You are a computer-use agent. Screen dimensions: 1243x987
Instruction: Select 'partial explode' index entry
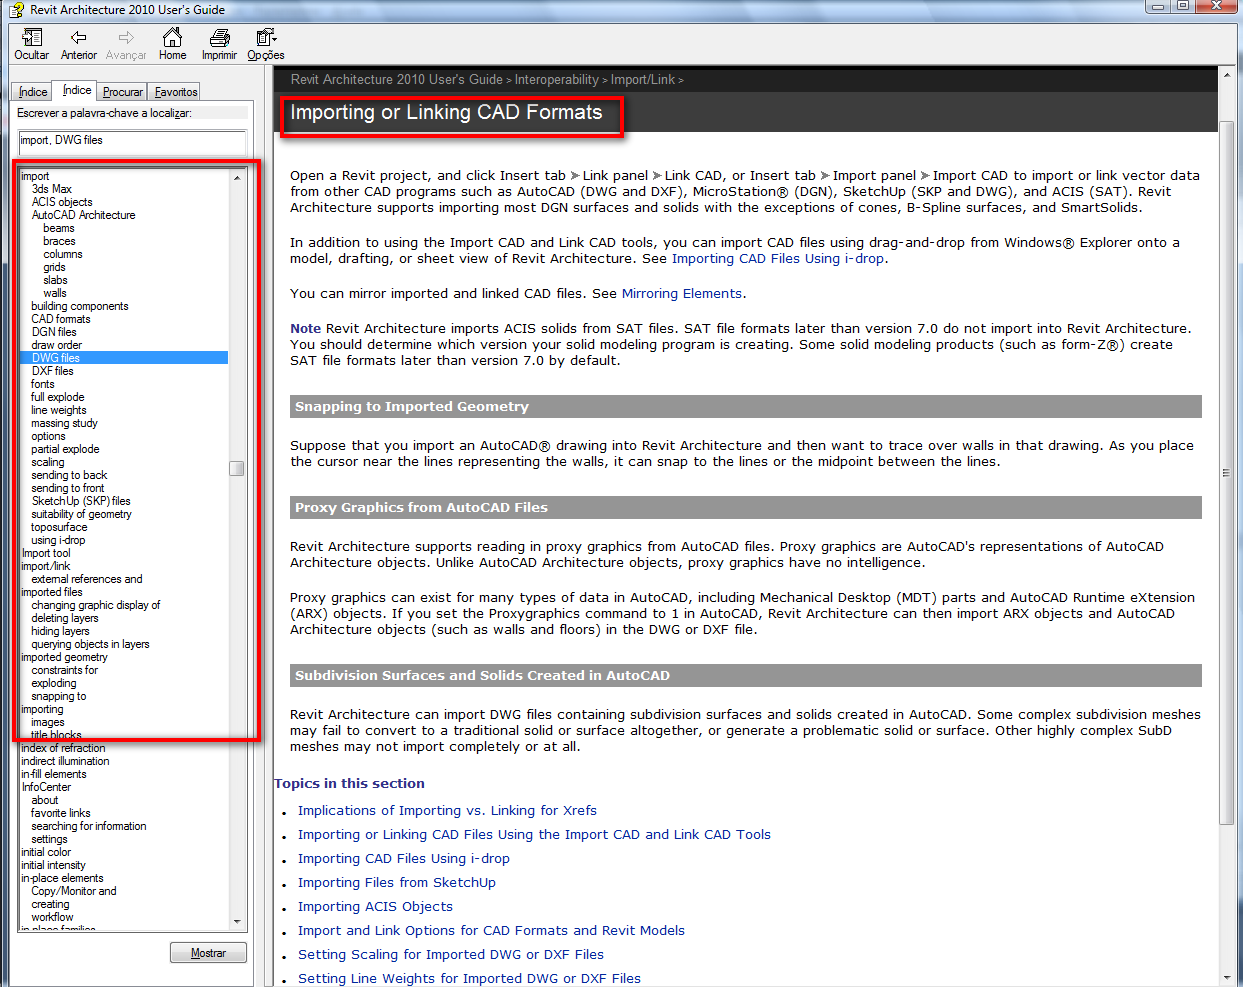[65, 449]
